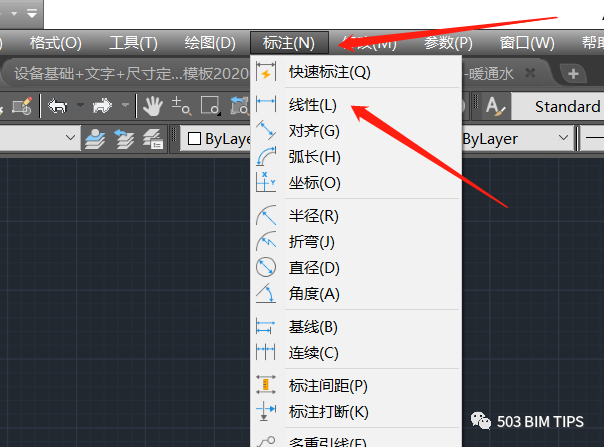604x447 pixels.
Task: Click the continue dimension icon
Action: [x=265, y=352]
